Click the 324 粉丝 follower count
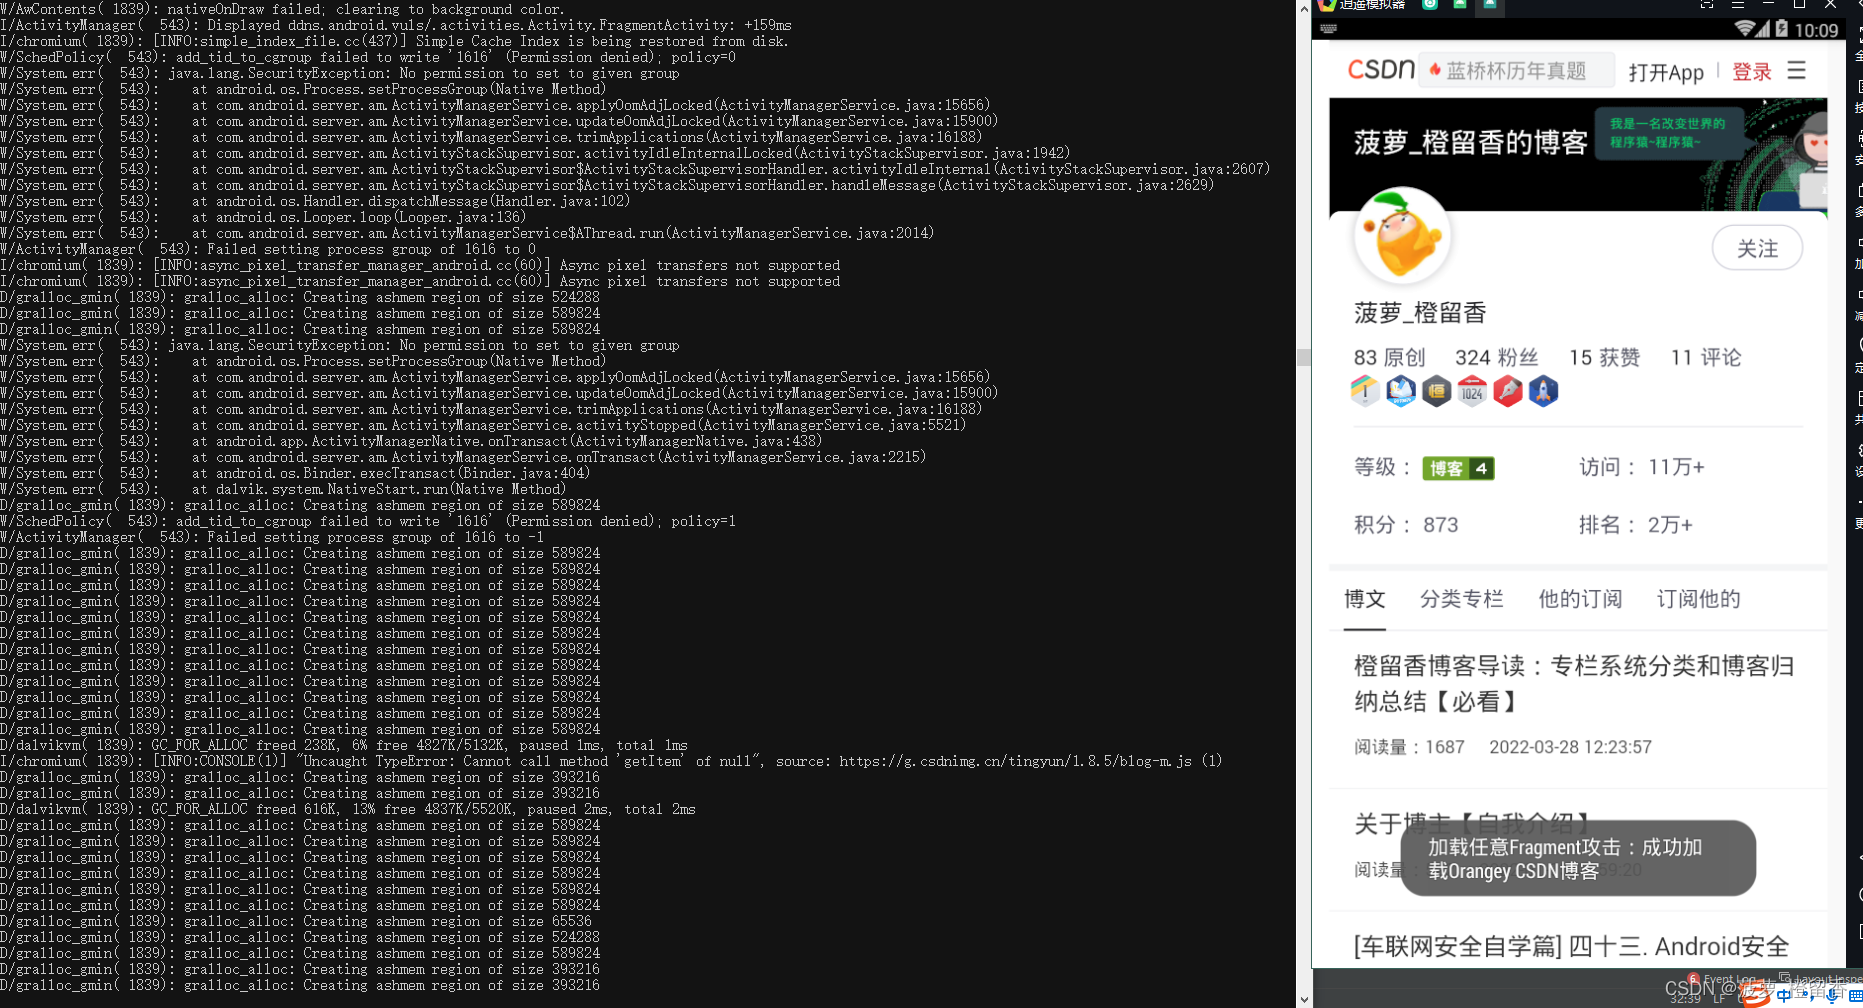The width and height of the screenshot is (1863, 1008). click(1496, 358)
